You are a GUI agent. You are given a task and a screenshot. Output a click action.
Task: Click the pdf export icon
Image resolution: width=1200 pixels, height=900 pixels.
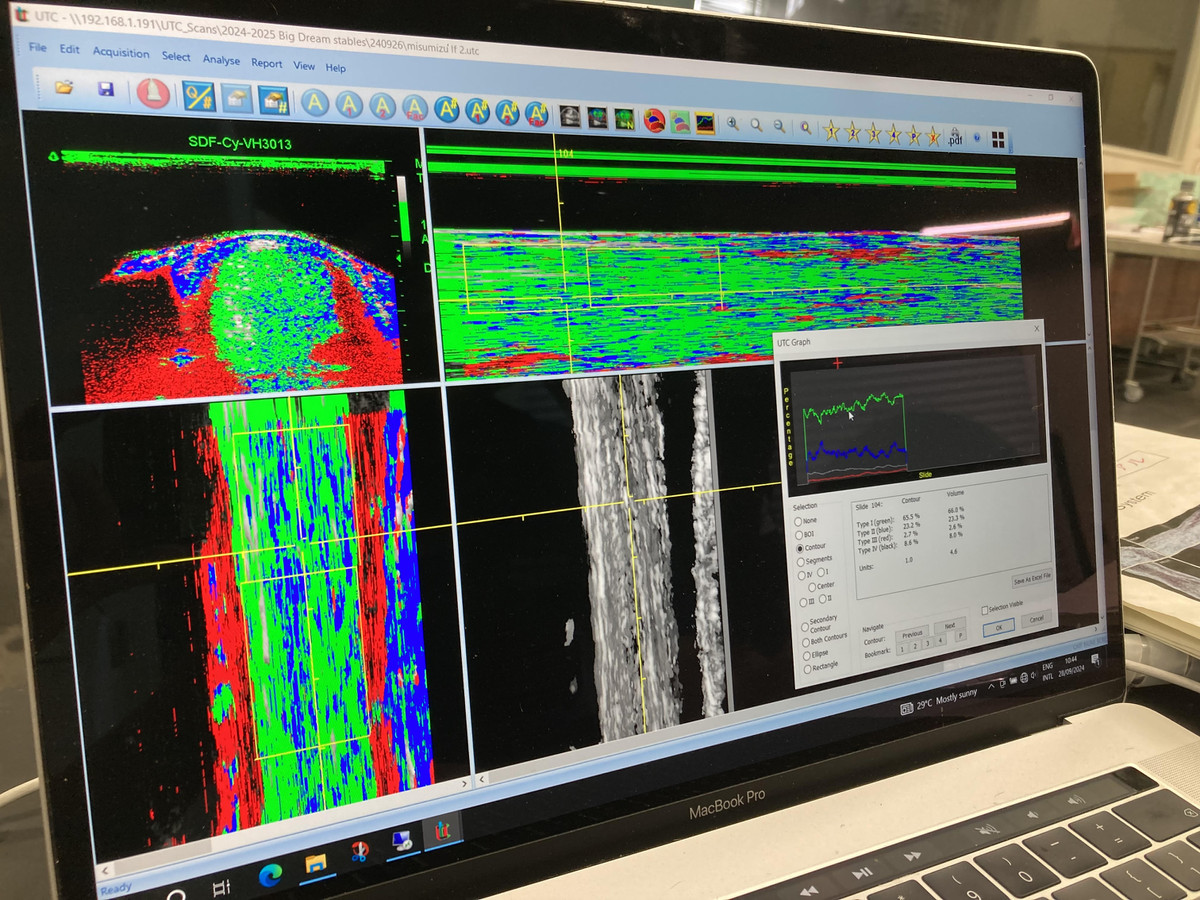(955, 137)
